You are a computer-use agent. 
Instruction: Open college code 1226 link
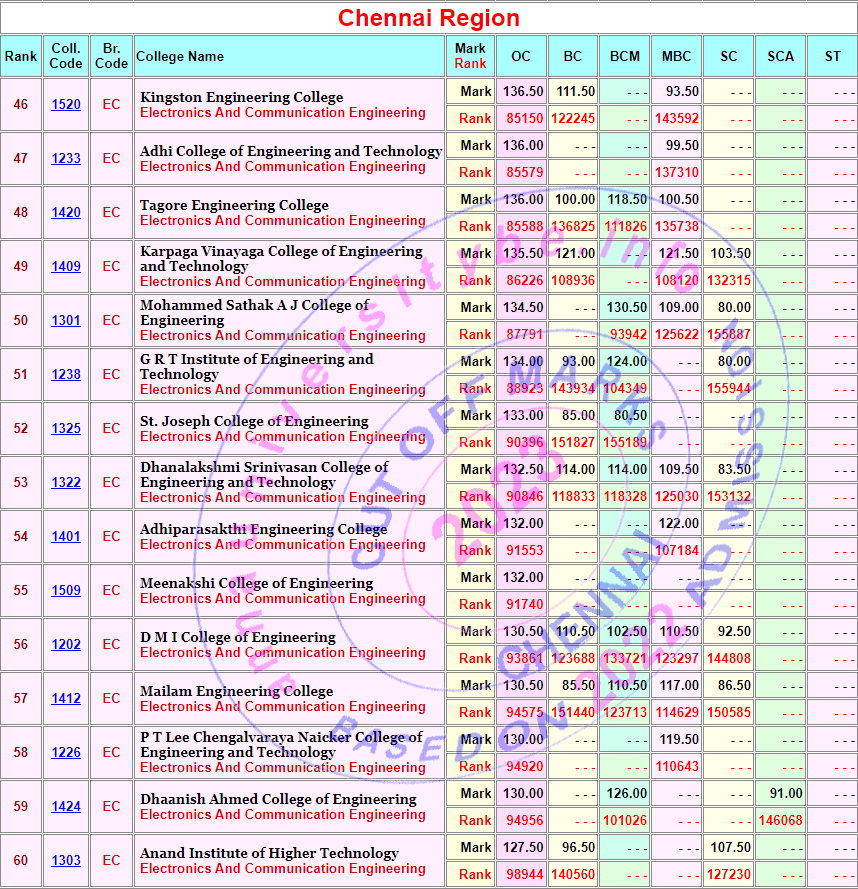[x=66, y=753]
